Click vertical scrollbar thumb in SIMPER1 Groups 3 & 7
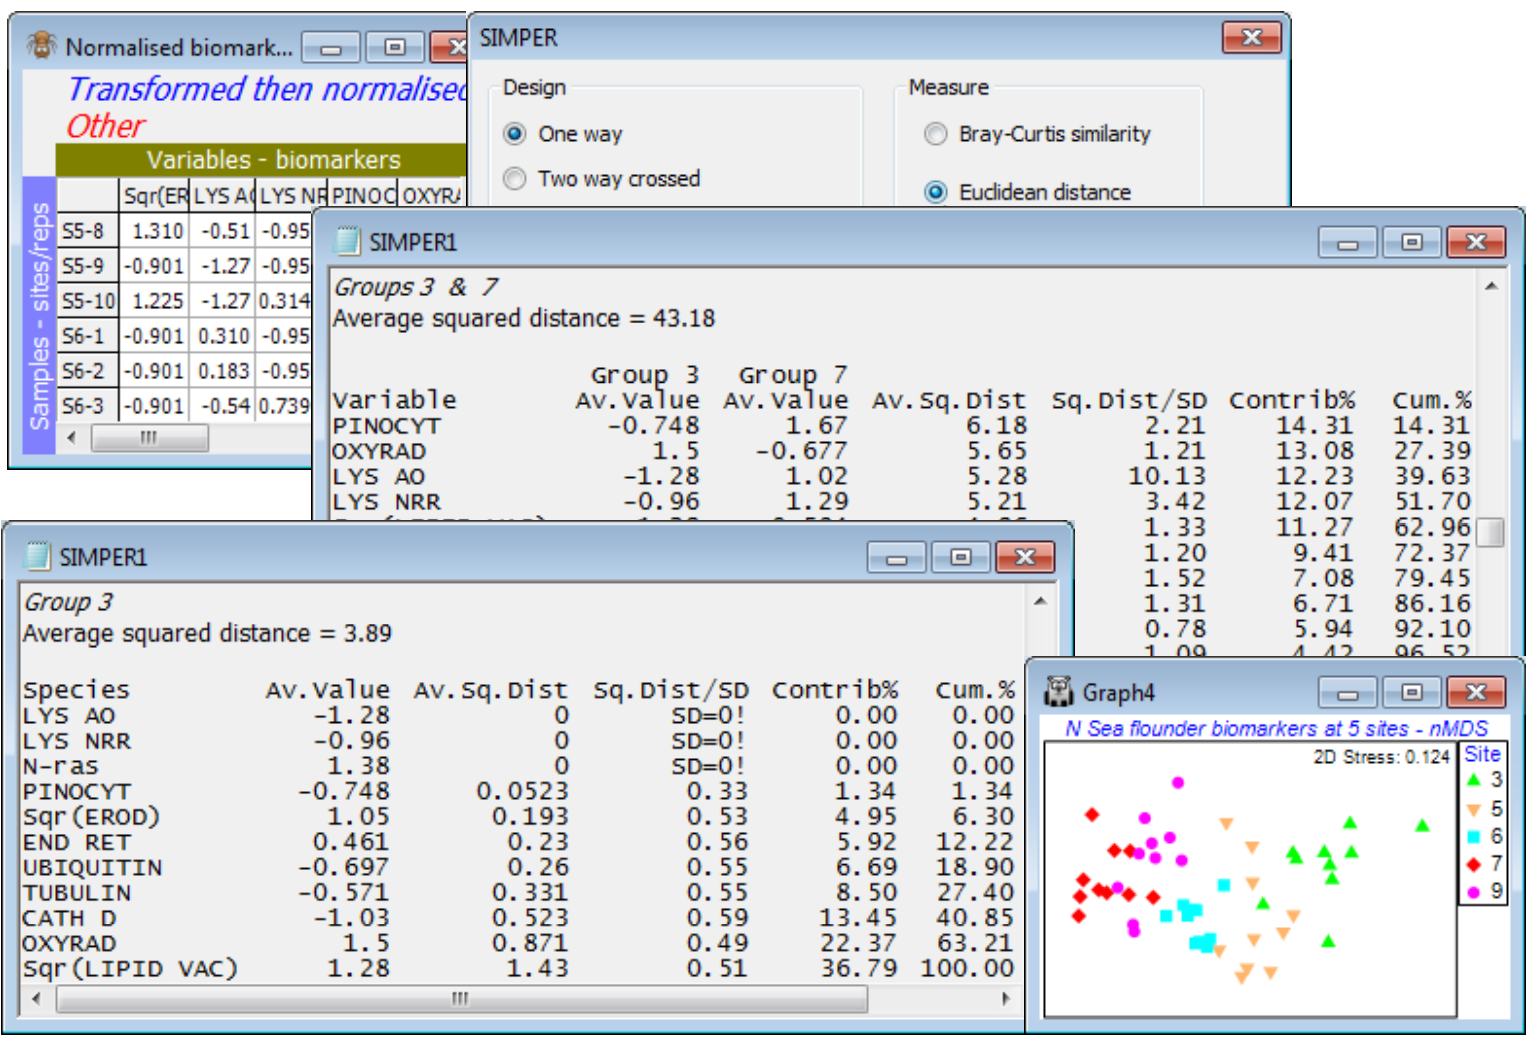1534x1044 pixels. click(1491, 531)
